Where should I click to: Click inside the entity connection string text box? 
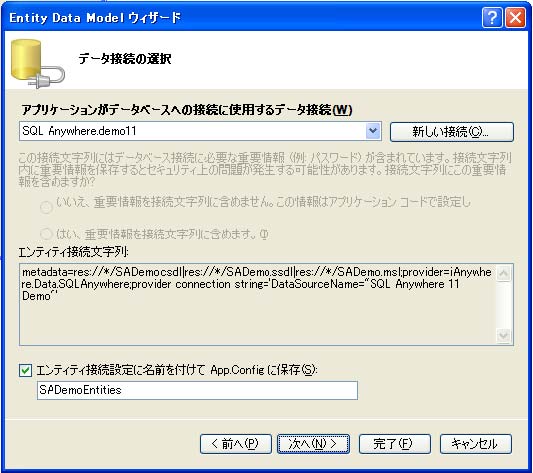(x=258, y=304)
